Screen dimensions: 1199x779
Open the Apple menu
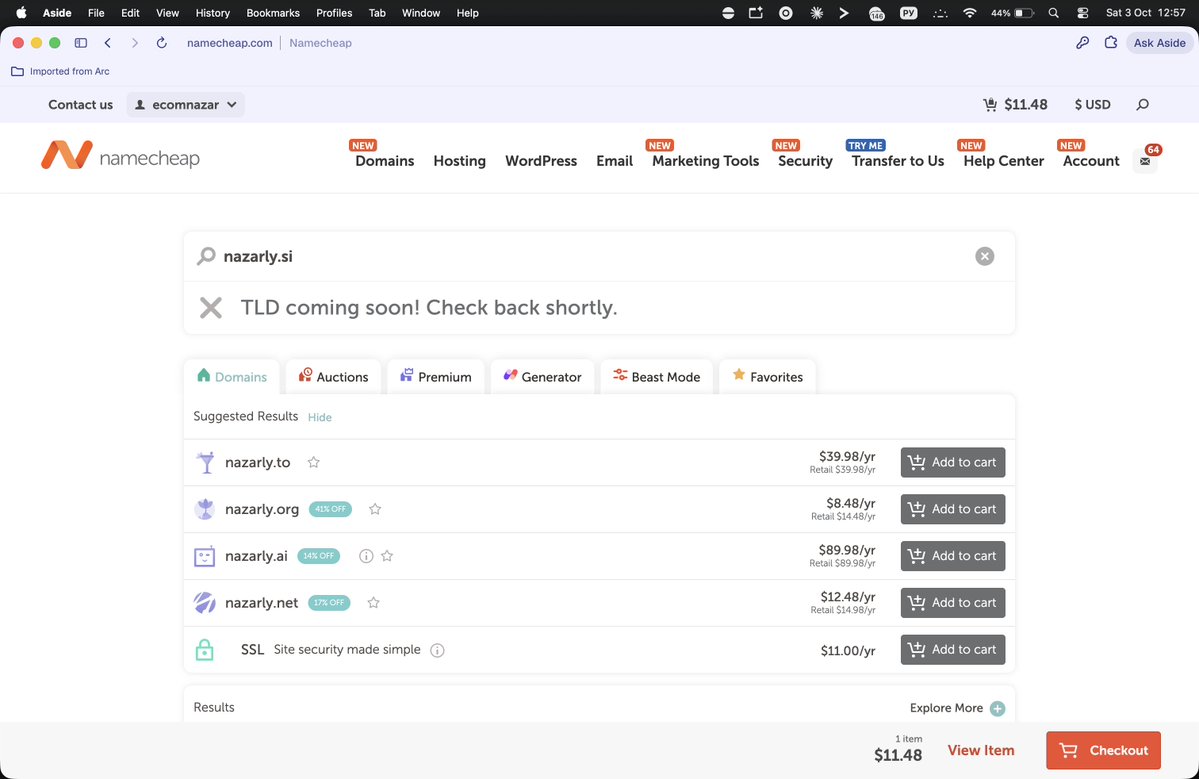(21, 13)
